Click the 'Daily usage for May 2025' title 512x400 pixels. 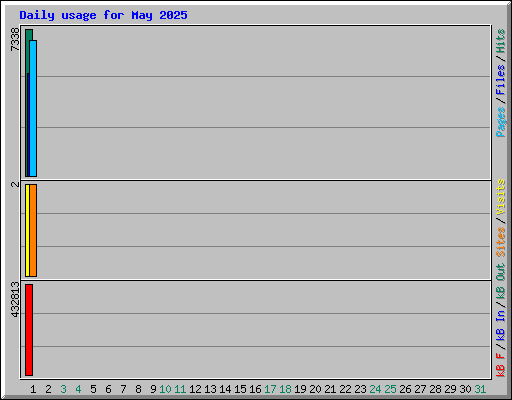tap(103, 15)
